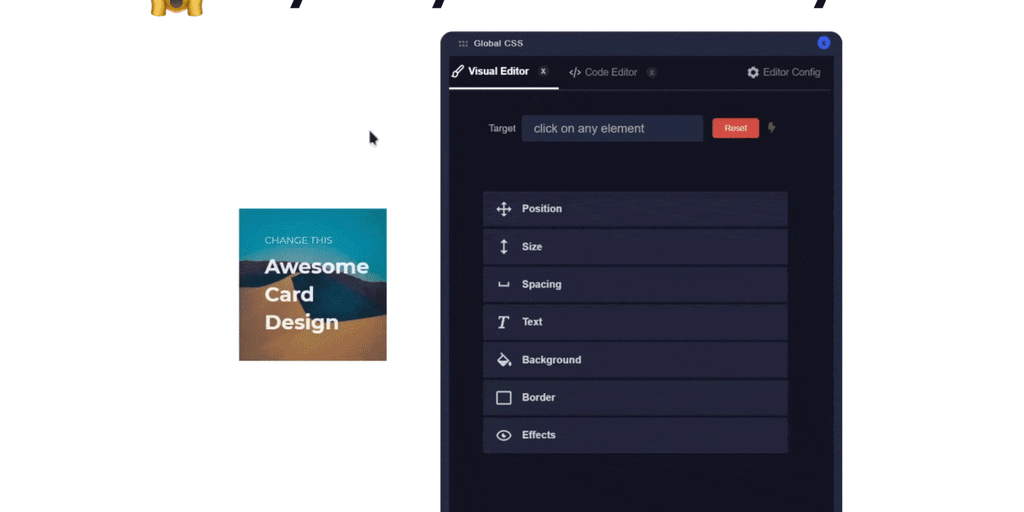
Task: Select the Awesome Card Design card
Action: 313,285
